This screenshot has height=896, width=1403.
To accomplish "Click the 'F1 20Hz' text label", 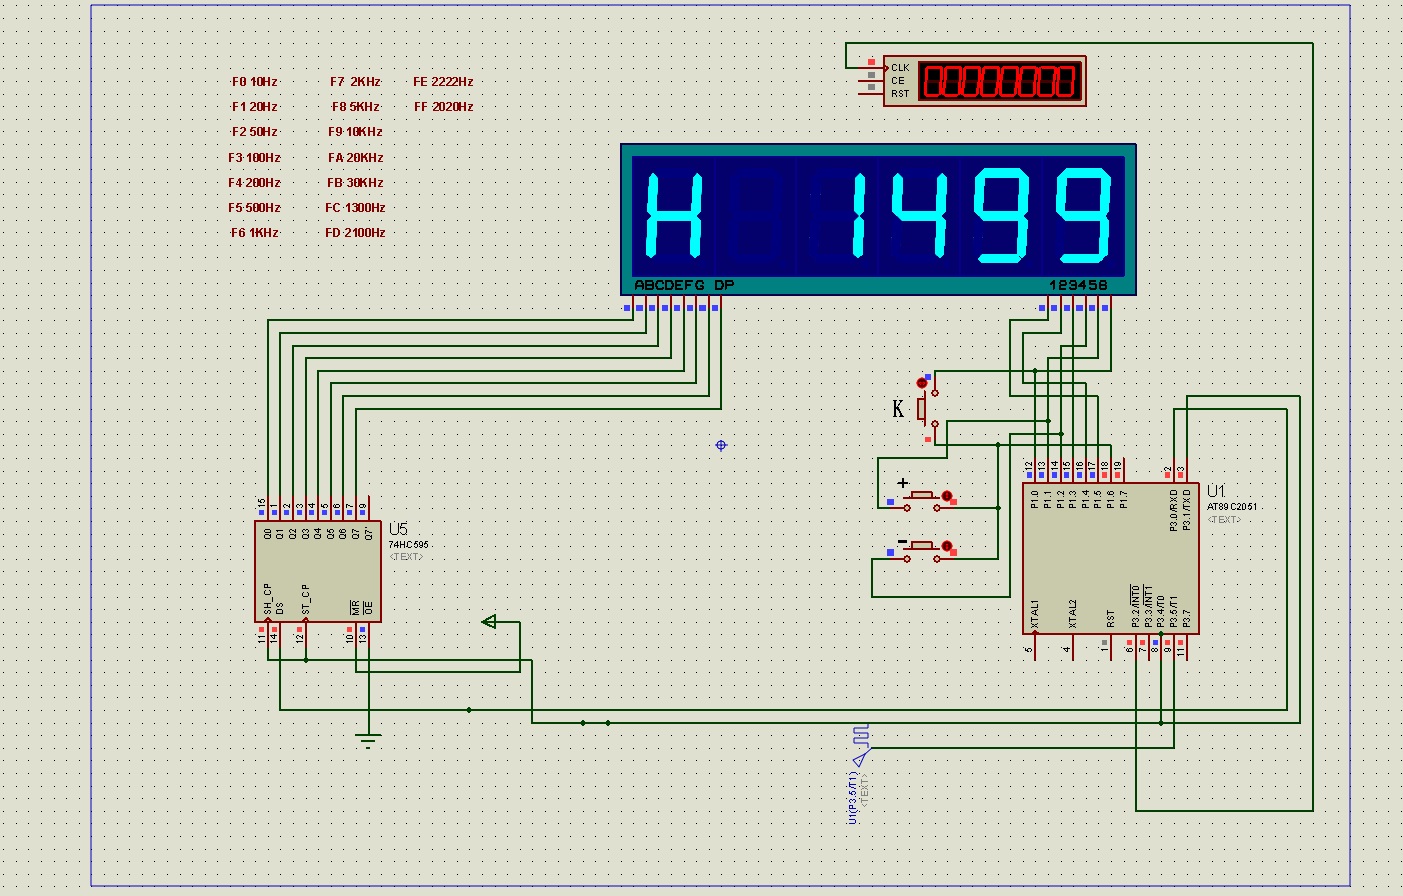I will 254,107.
